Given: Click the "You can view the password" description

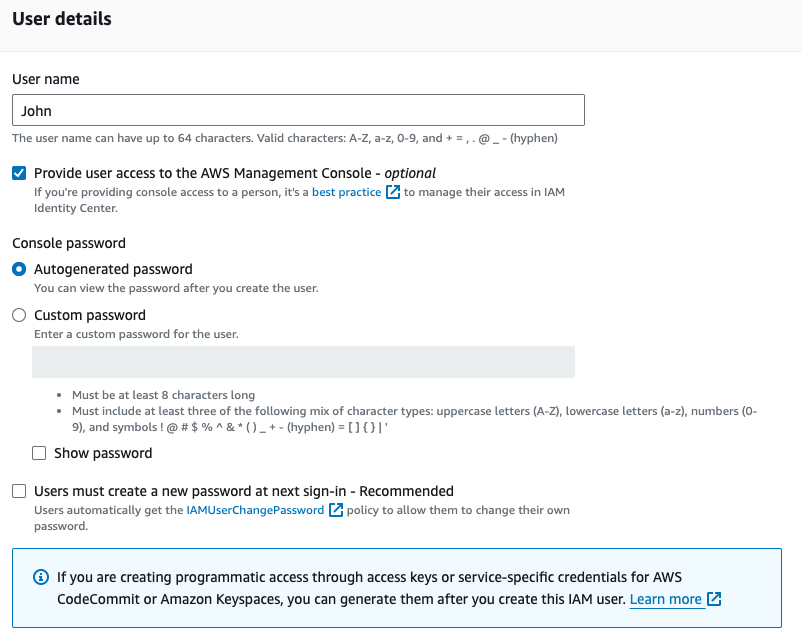Looking at the screenshot, I should (x=176, y=288).
